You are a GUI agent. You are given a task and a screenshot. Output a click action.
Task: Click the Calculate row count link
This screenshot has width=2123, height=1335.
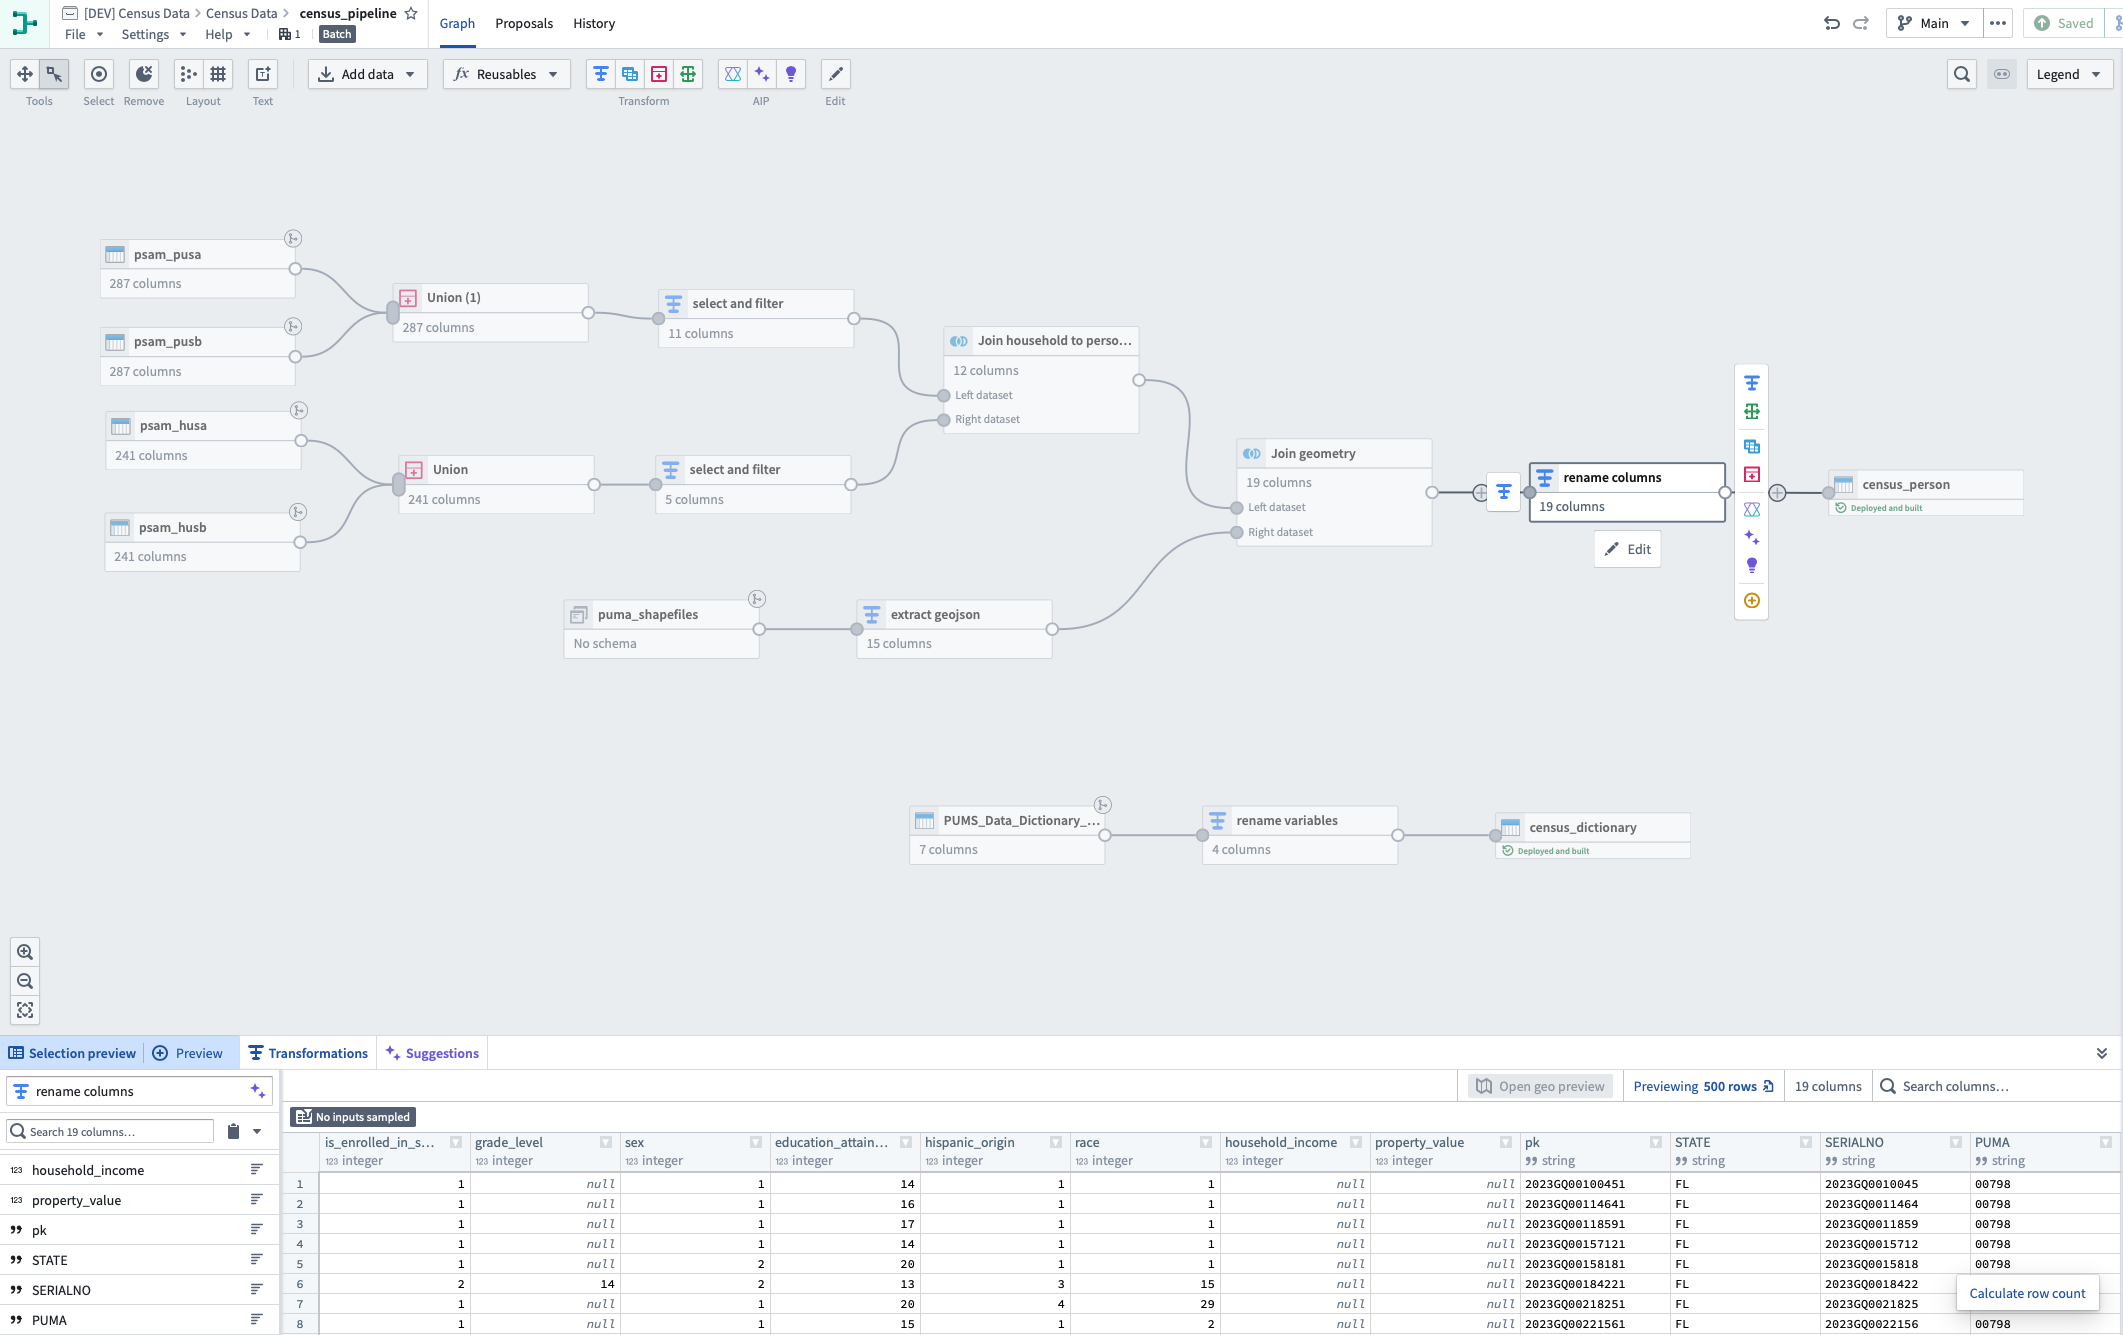click(2027, 1293)
